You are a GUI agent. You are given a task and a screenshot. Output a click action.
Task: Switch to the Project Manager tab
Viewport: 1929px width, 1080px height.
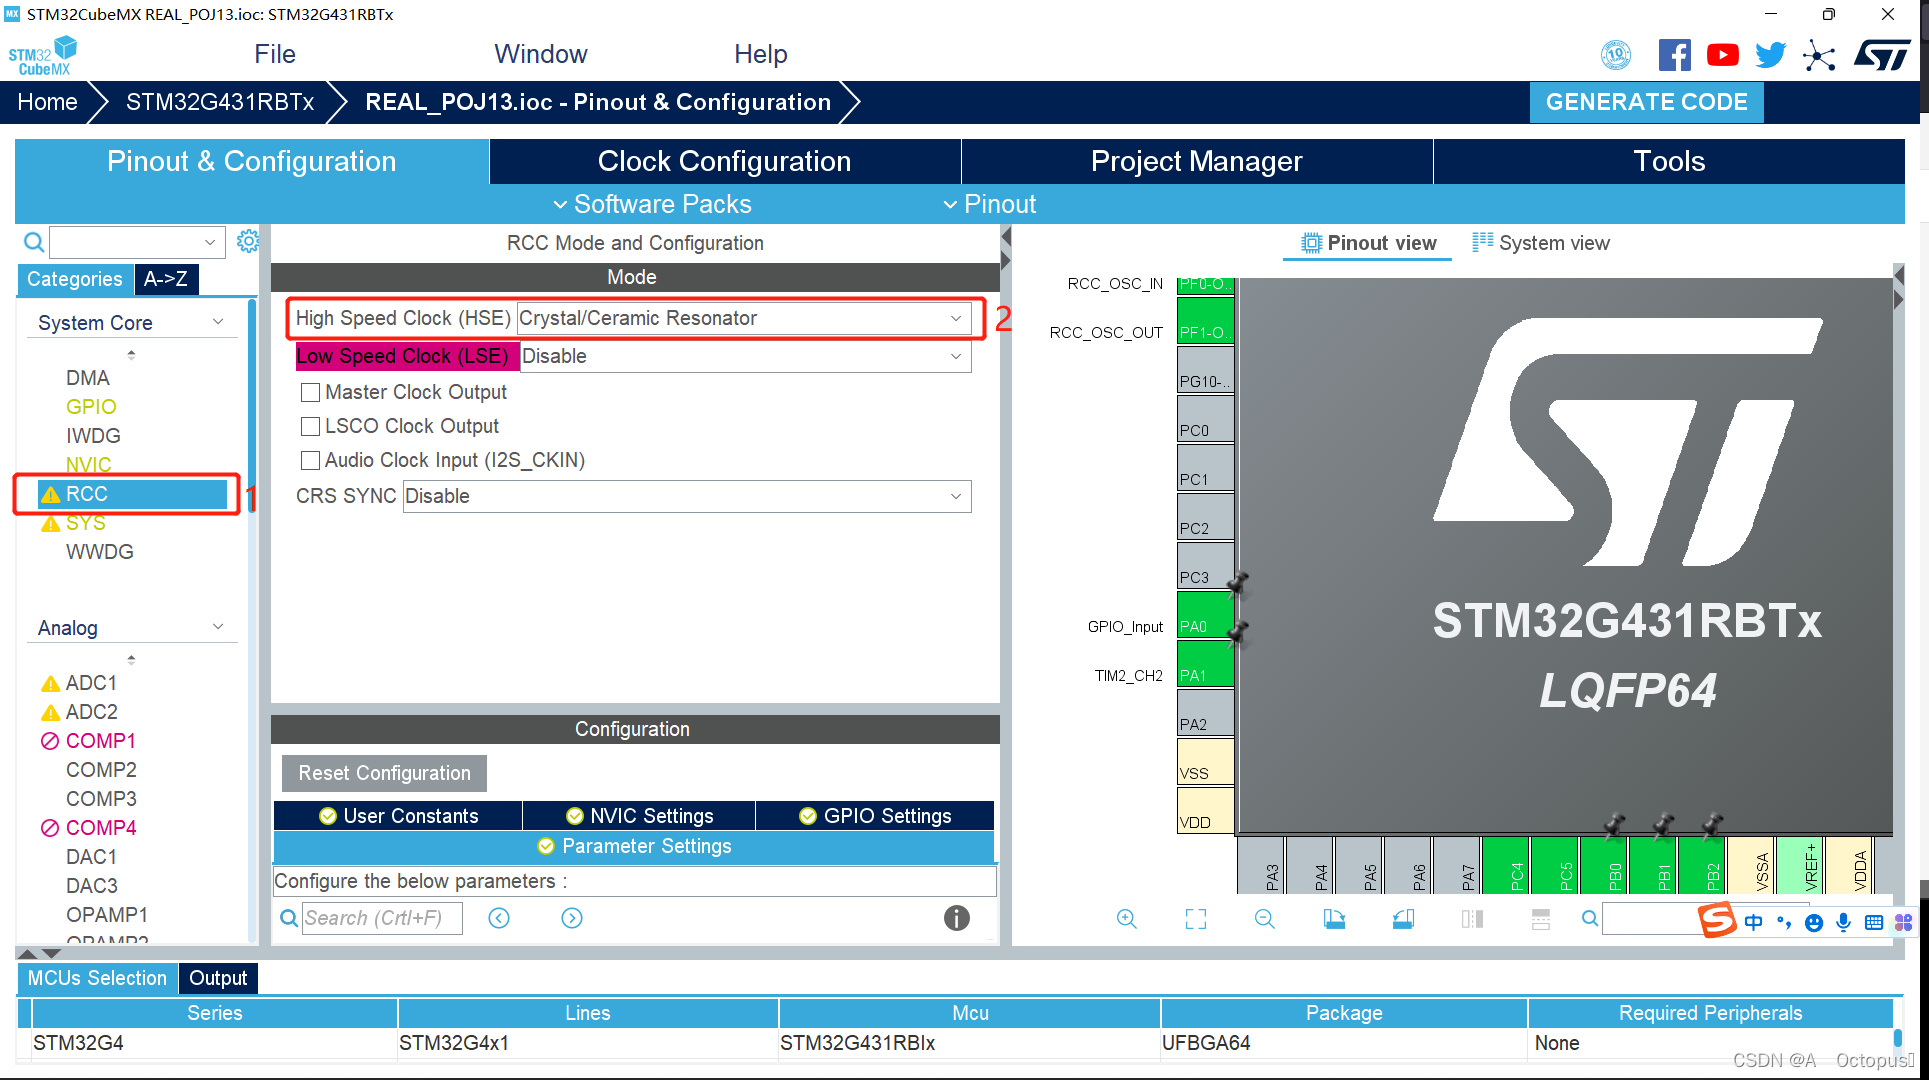click(1196, 161)
